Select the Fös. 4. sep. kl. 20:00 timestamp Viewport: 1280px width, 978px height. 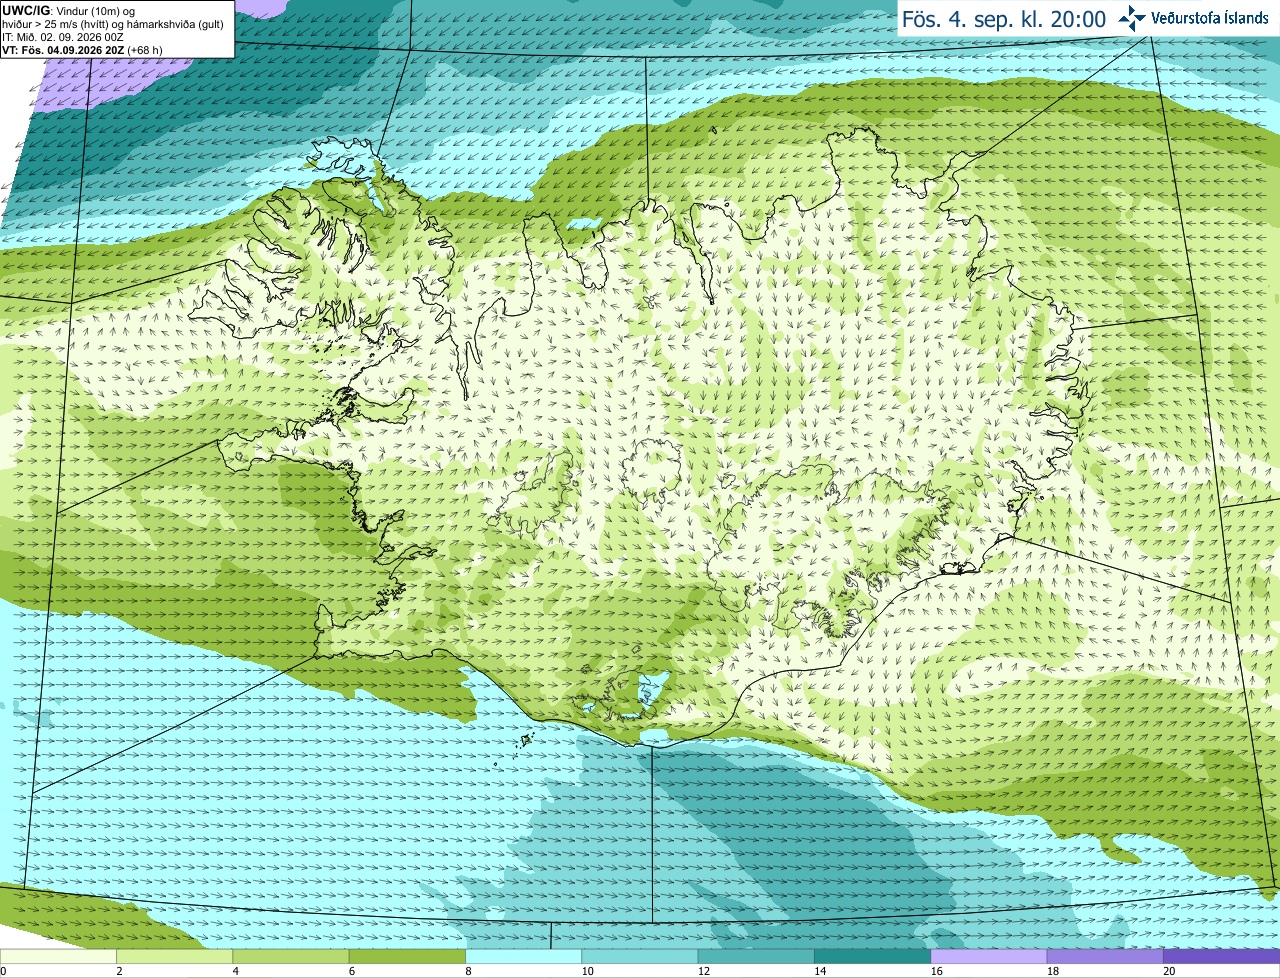[1004, 19]
